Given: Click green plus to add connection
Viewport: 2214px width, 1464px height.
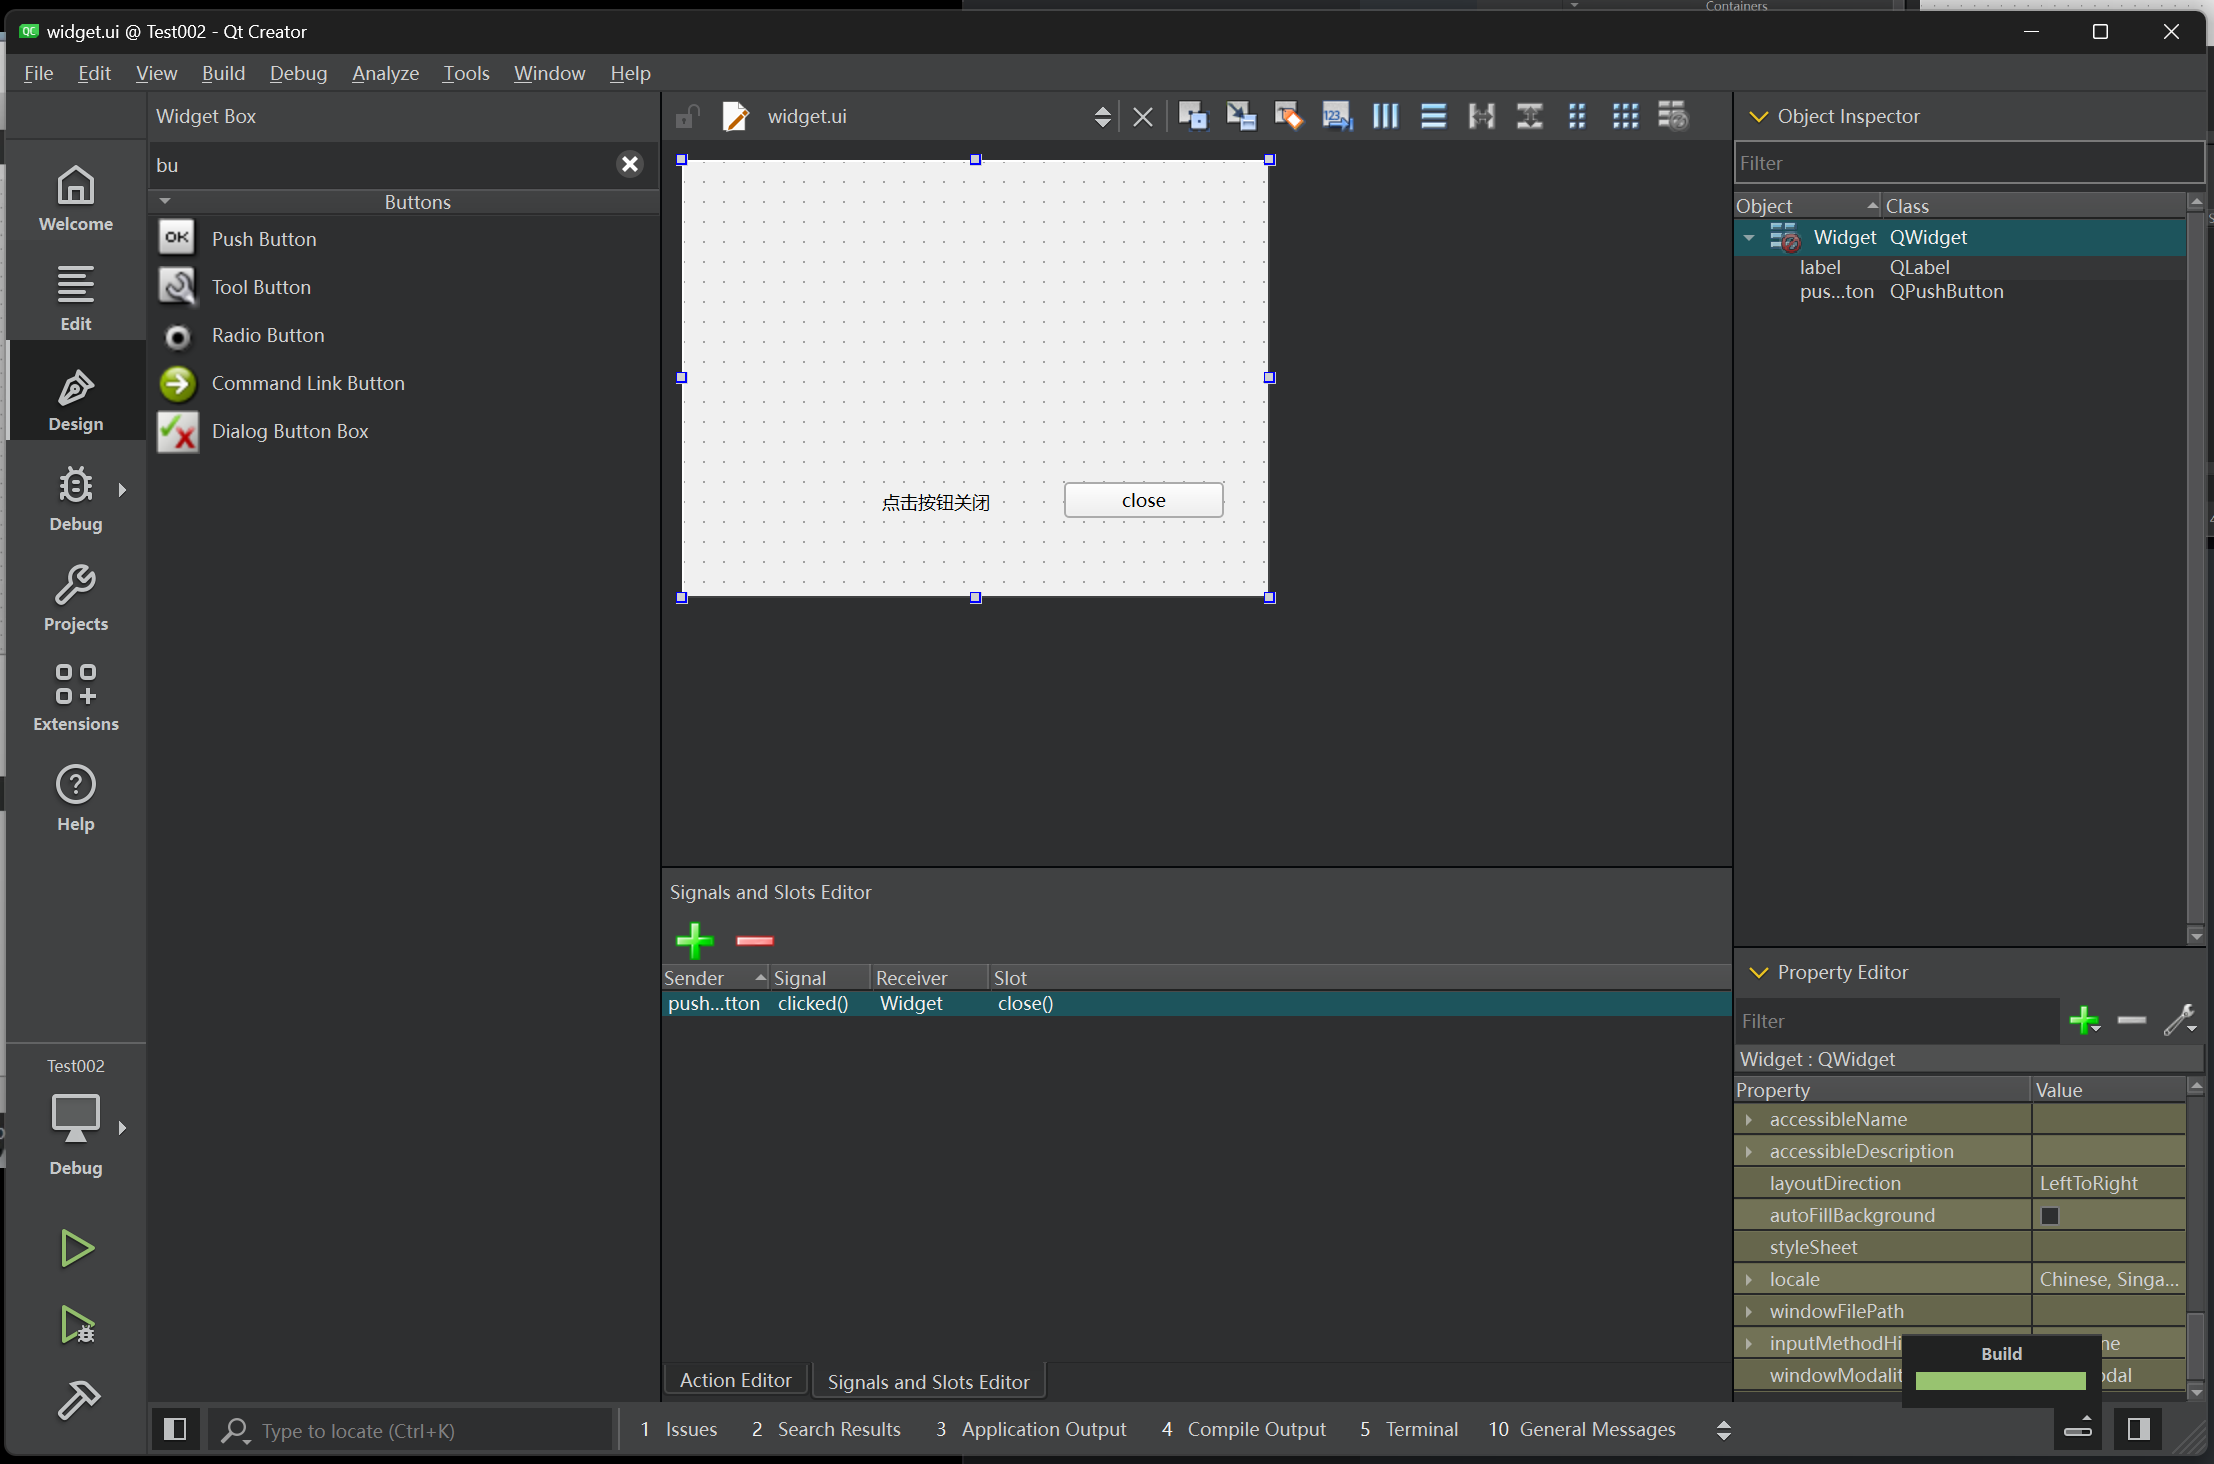Looking at the screenshot, I should [694, 940].
